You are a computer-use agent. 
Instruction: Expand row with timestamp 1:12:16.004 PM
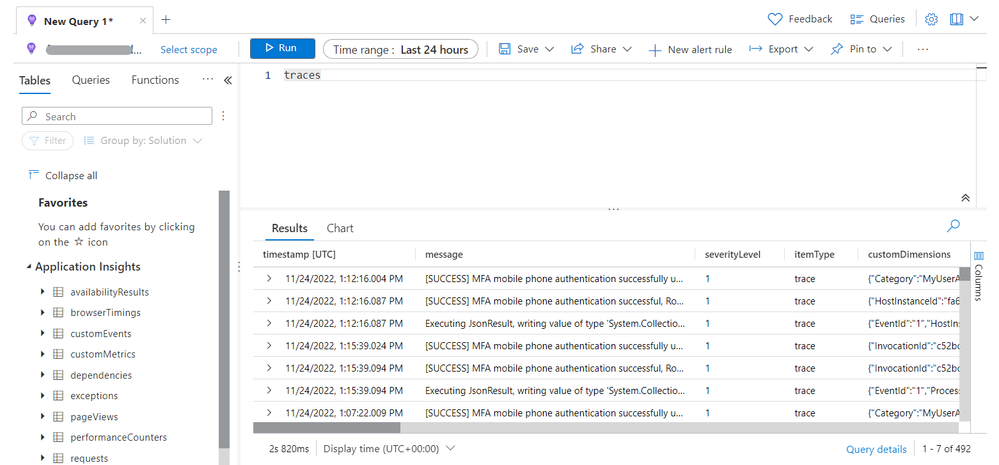point(270,278)
